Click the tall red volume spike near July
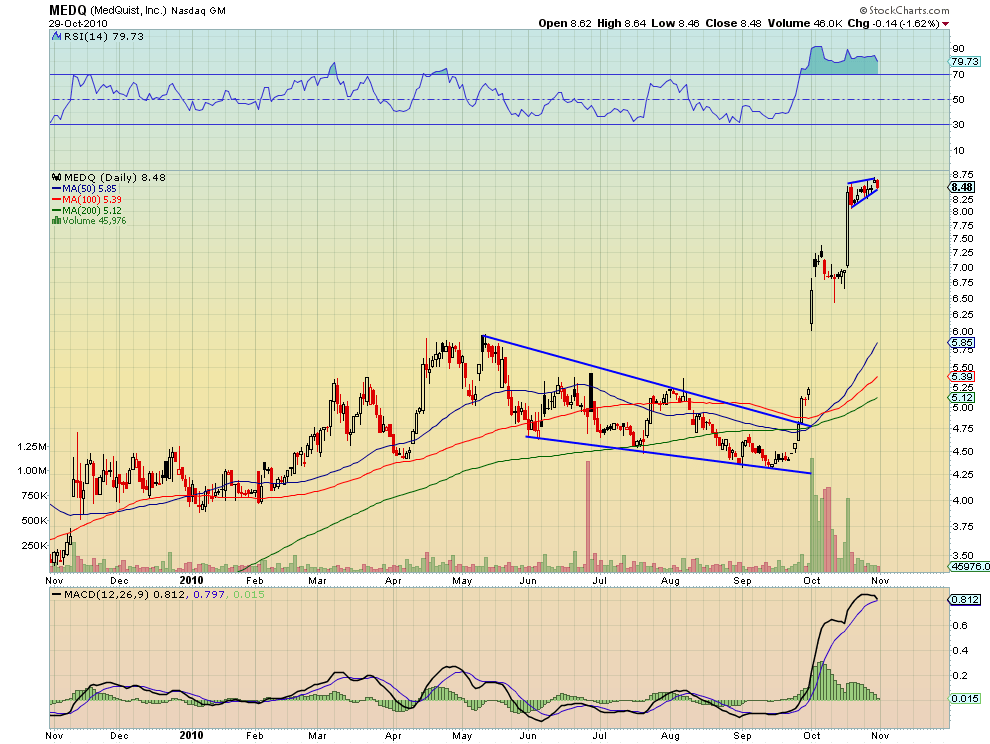The width and height of the screenshot is (990, 744). [x=588, y=516]
